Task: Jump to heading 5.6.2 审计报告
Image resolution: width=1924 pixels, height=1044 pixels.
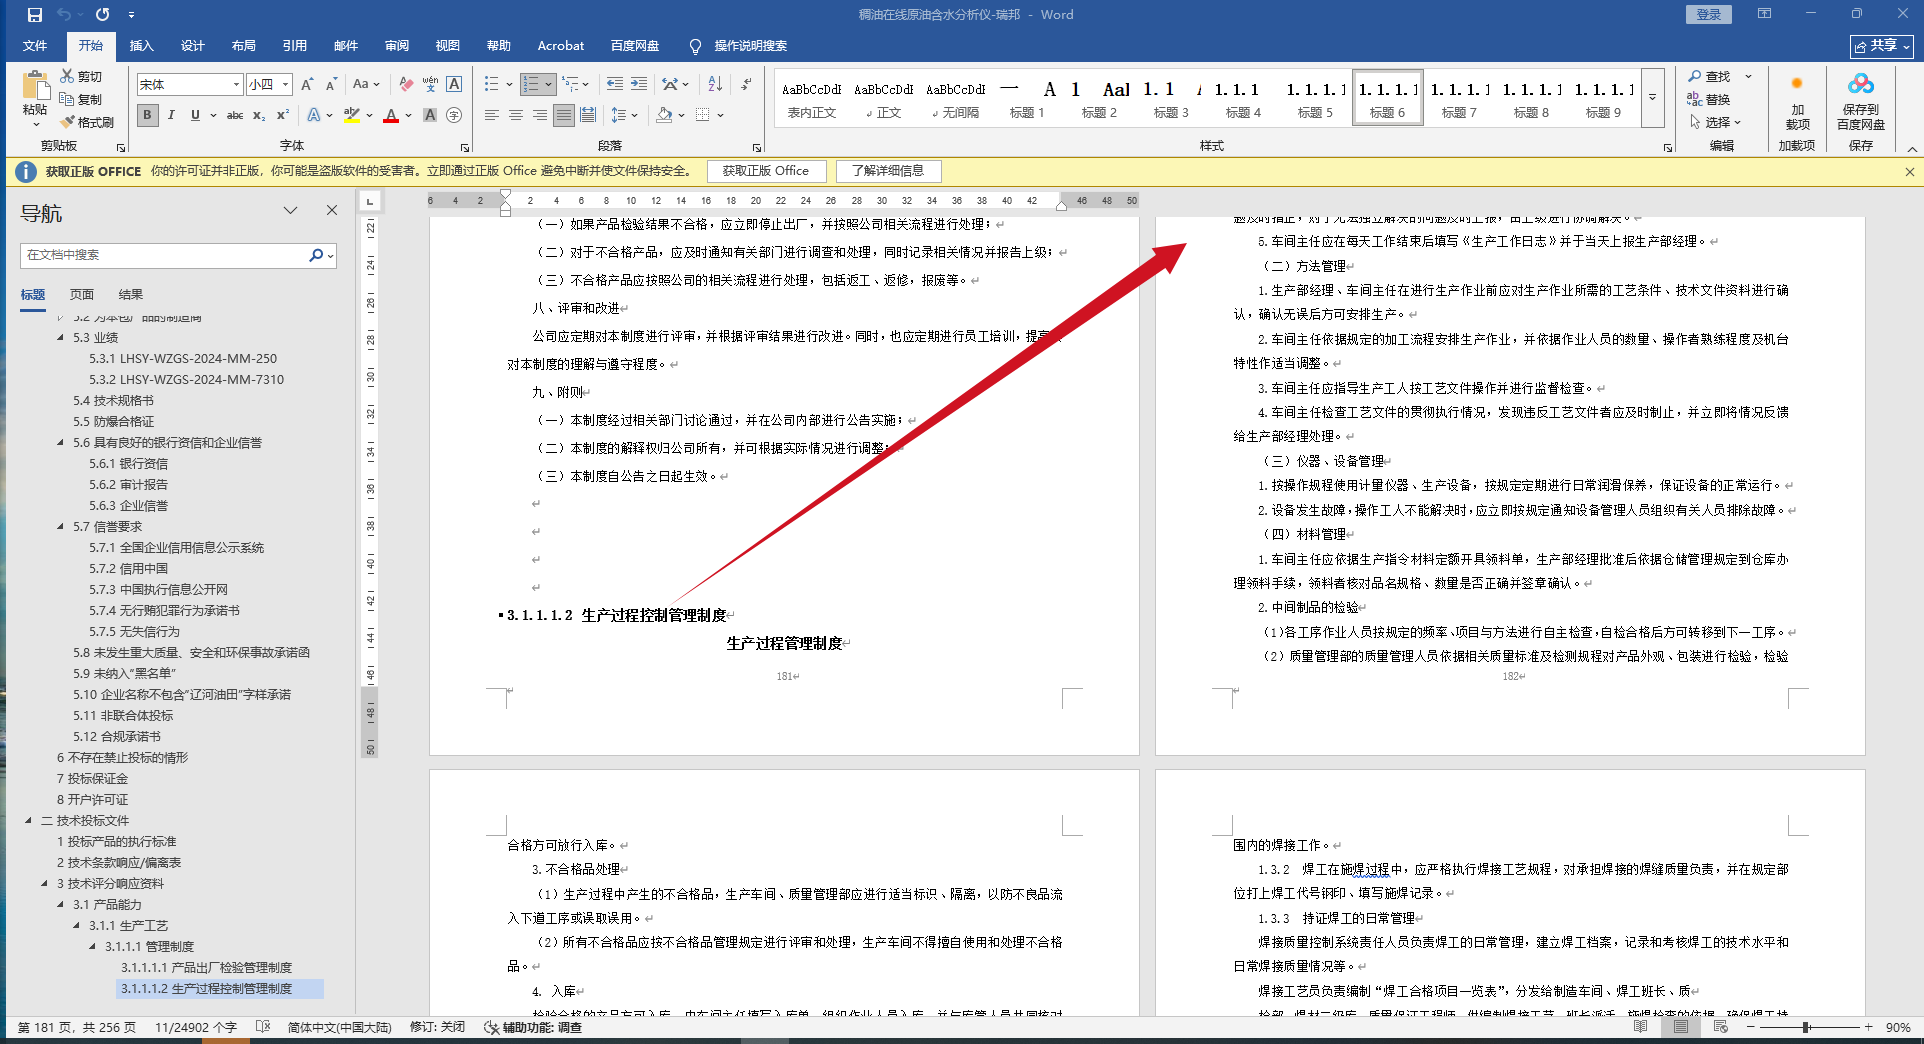Action: pos(129,484)
